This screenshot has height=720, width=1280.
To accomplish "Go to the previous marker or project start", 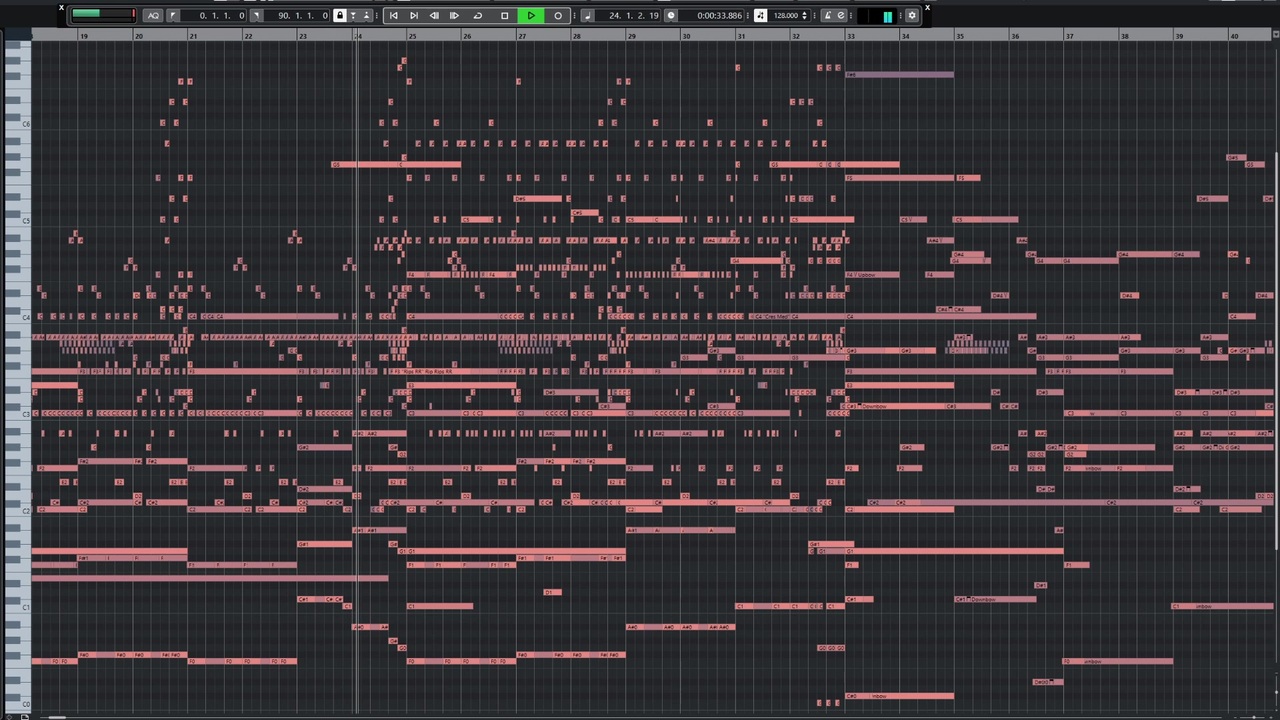I will [x=393, y=16].
